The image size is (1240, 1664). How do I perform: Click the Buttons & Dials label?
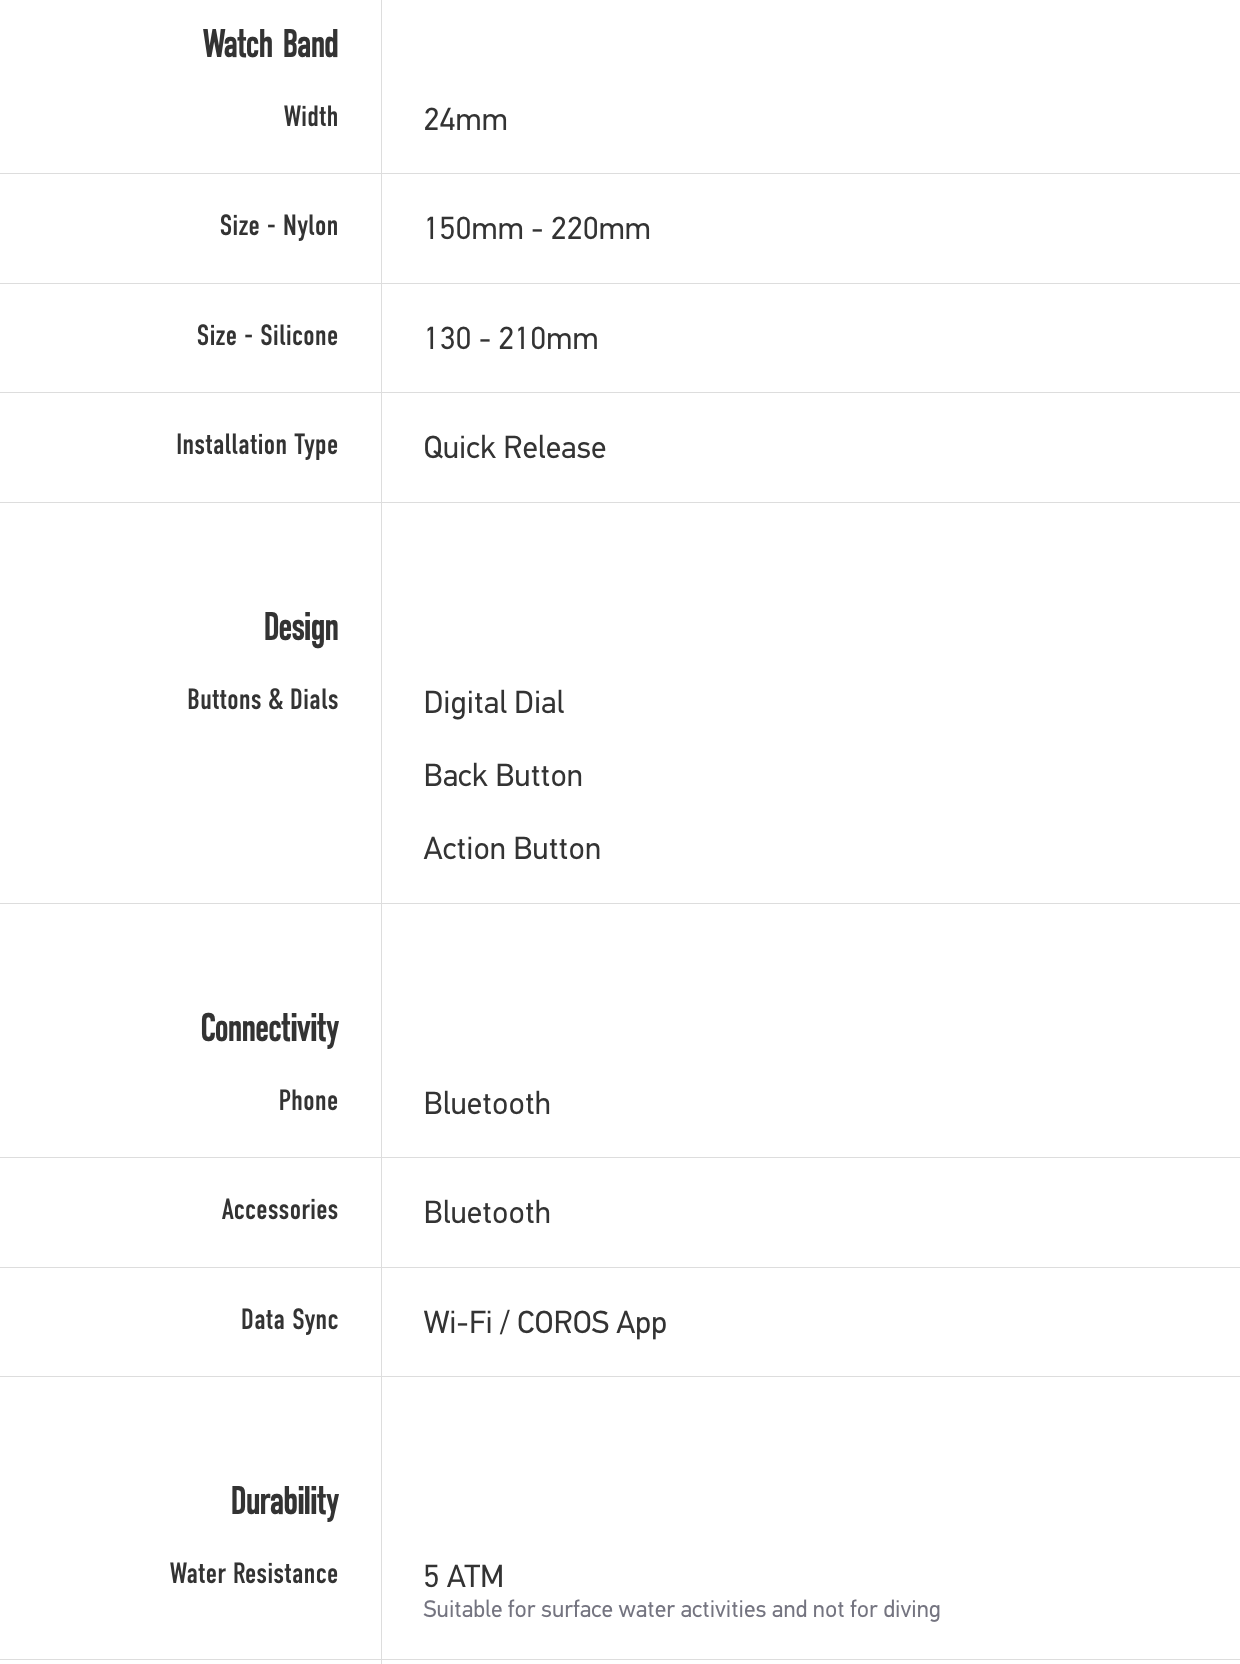pyautogui.click(x=263, y=699)
